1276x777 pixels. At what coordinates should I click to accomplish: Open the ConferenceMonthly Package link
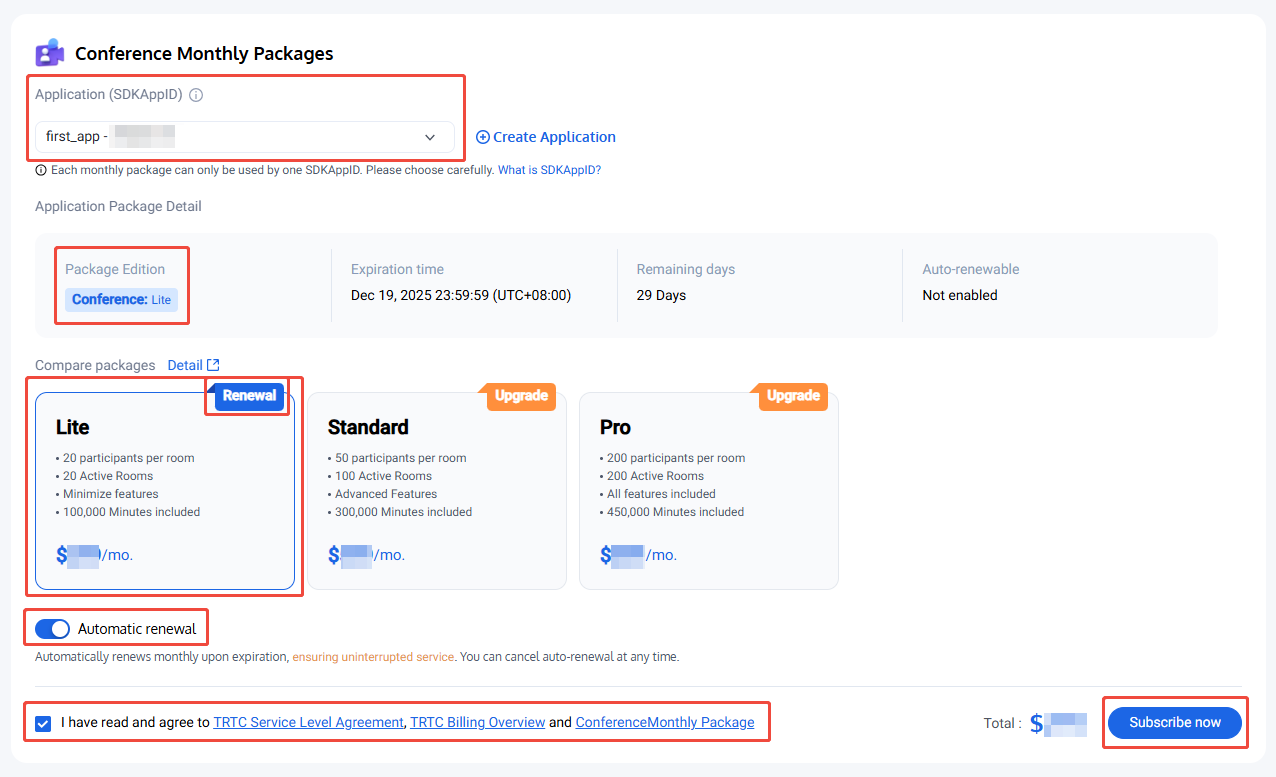[x=664, y=722]
